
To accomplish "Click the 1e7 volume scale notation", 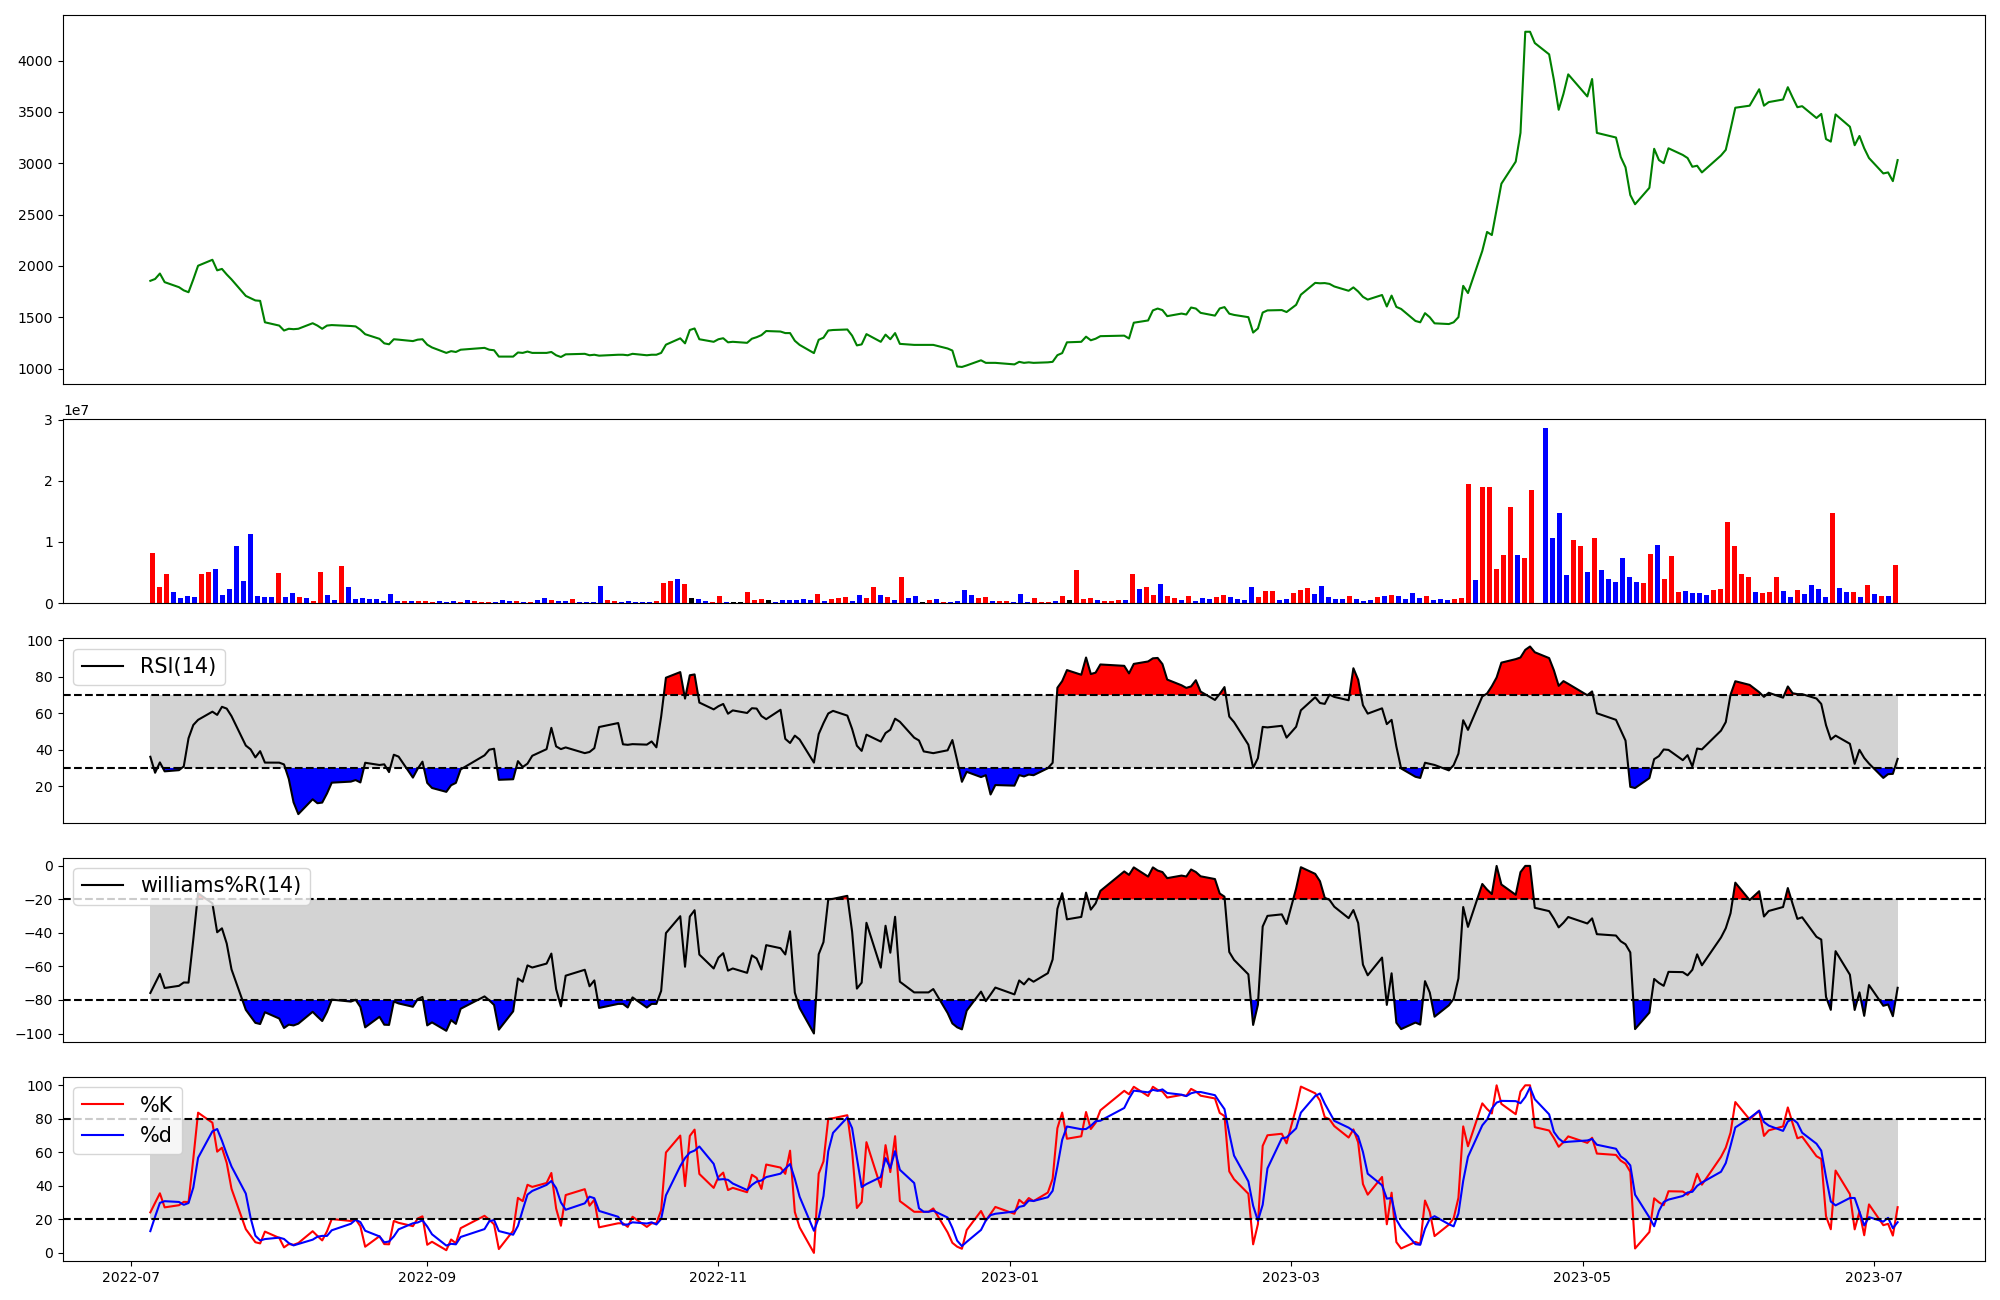I will [x=77, y=410].
